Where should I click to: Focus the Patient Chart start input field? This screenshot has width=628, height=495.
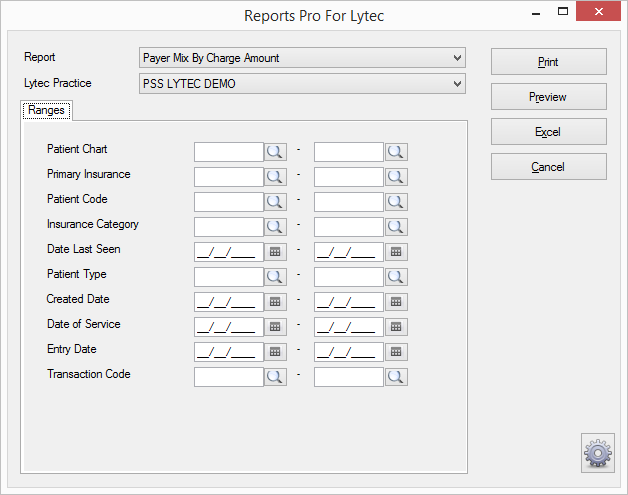229,152
